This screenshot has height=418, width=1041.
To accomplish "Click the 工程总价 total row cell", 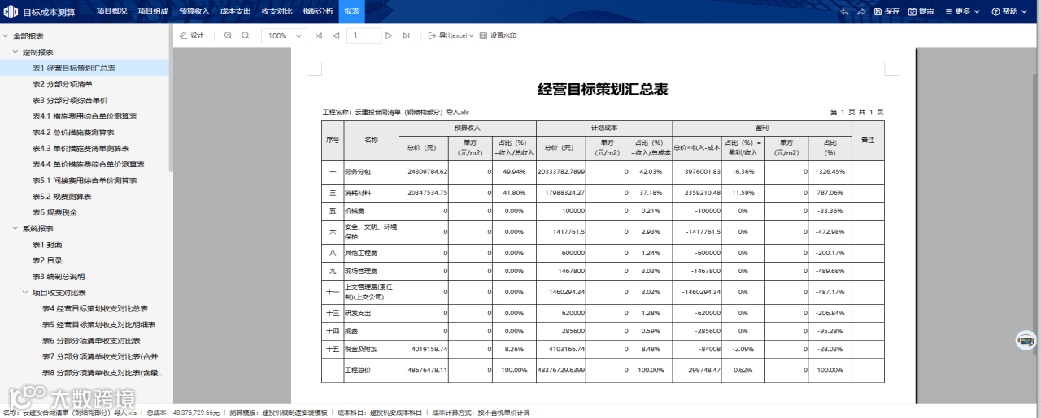I will 371,370.
